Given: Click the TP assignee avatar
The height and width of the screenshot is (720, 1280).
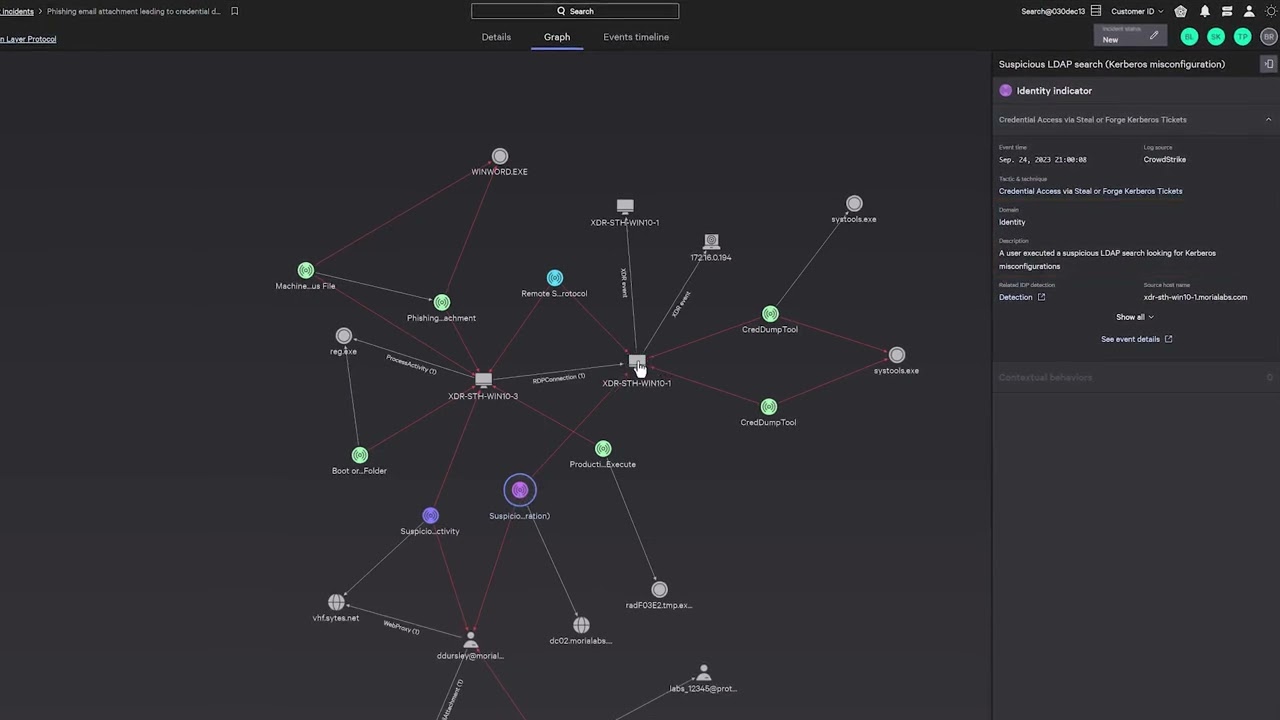Looking at the screenshot, I should click(x=1242, y=37).
